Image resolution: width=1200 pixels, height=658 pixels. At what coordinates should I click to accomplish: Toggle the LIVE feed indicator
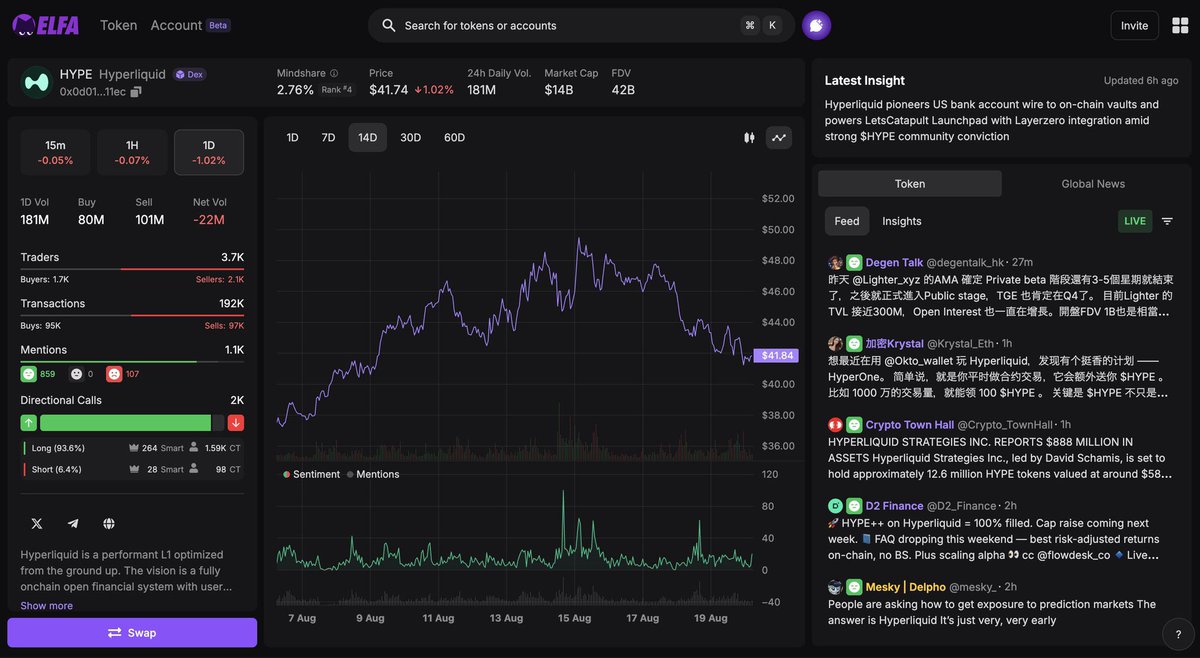(1135, 221)
